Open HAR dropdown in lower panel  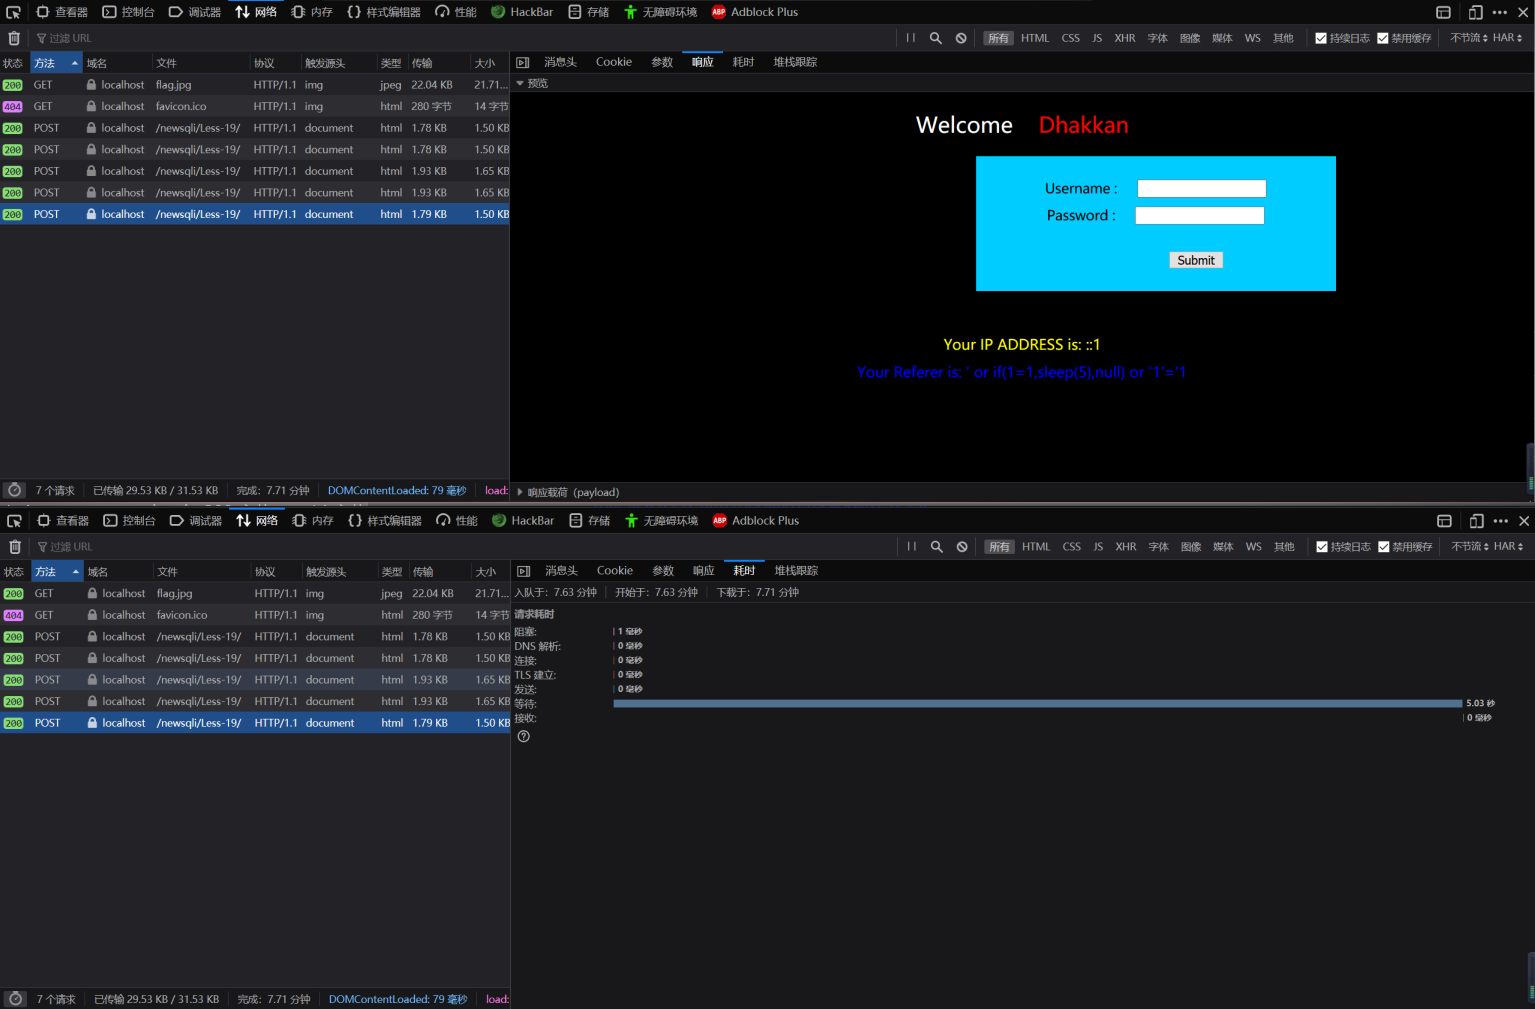1509,547
